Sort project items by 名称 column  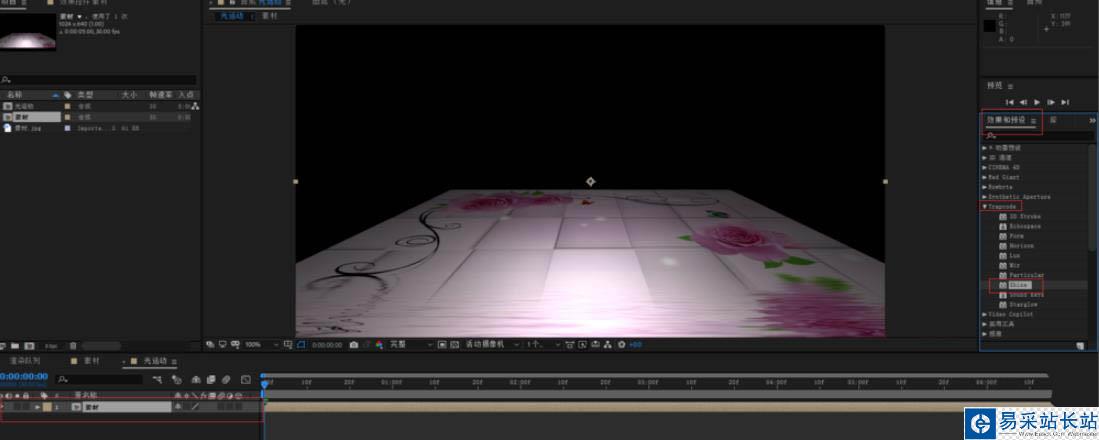click(15, 95)
